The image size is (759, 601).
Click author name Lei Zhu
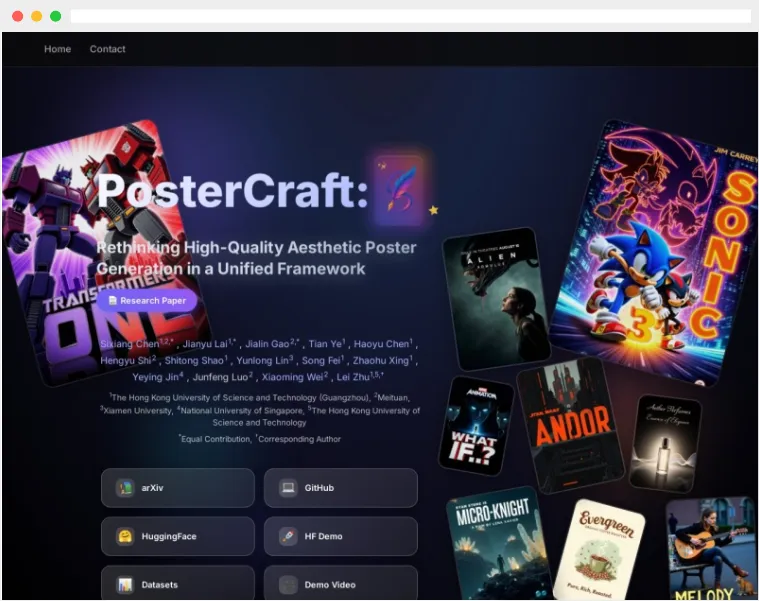(353, 377)
